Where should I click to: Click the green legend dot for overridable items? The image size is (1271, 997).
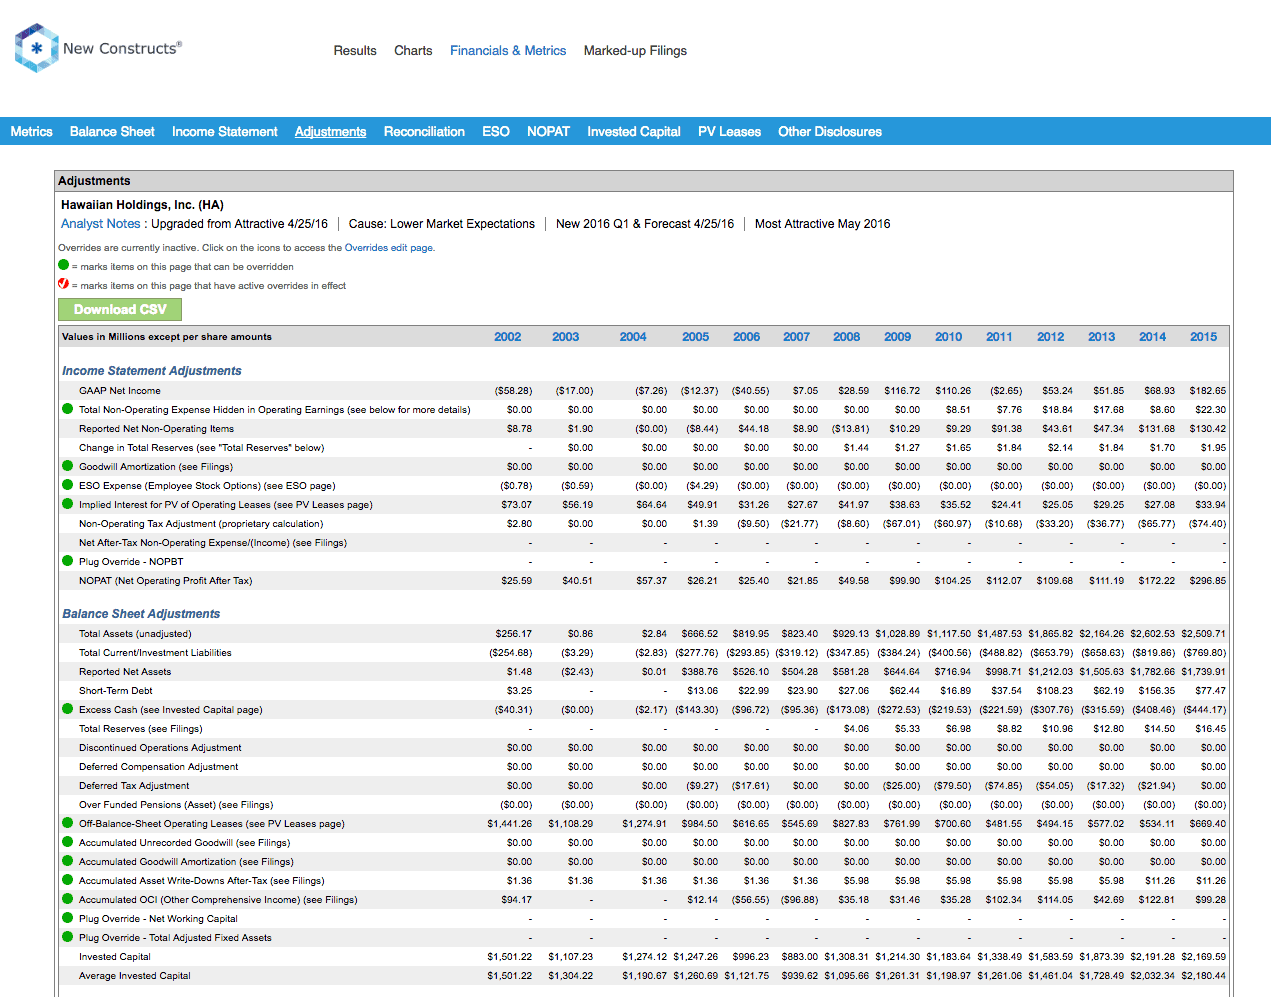point(64,265)
